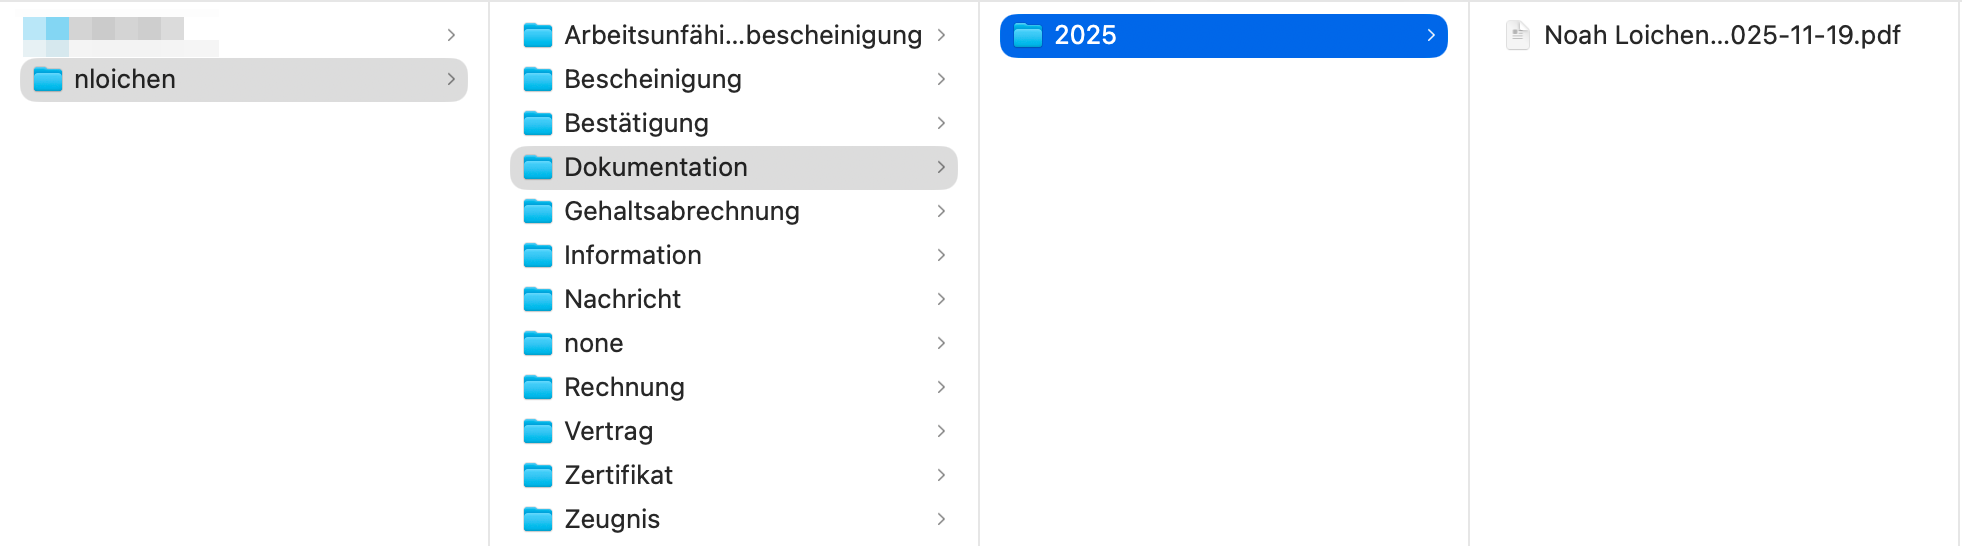Click the Gehaltsabrechnung folder icon
The image size is (1962, 546).
(538, 211)
